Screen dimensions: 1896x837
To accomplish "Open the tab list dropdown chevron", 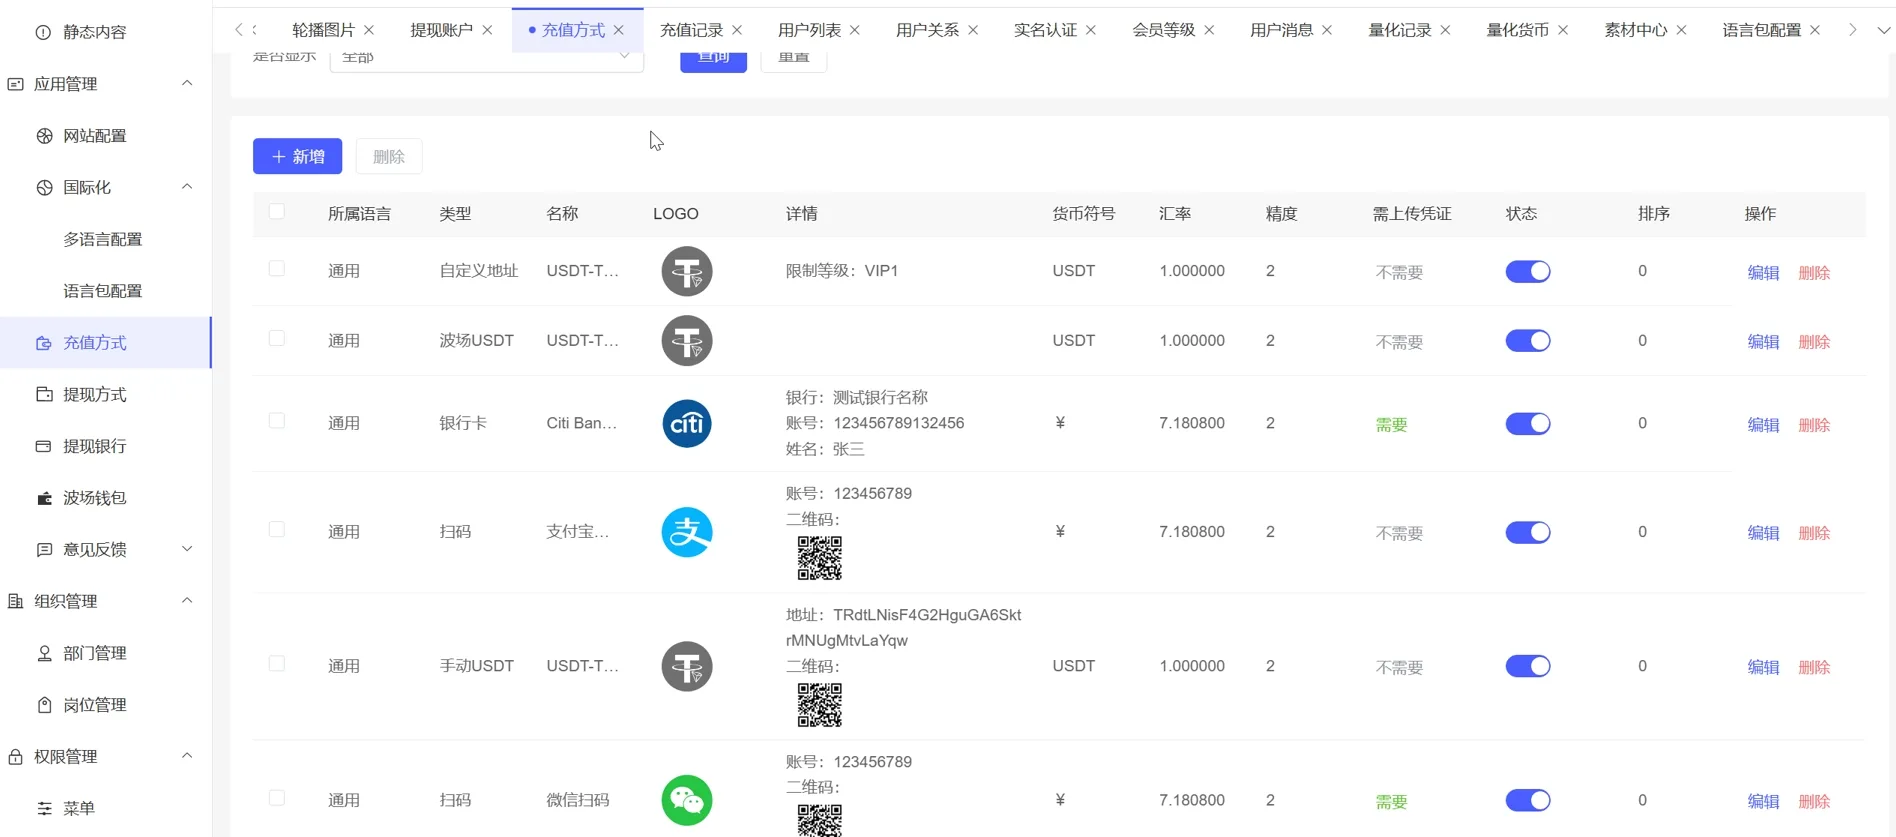I will [1883, 30].
